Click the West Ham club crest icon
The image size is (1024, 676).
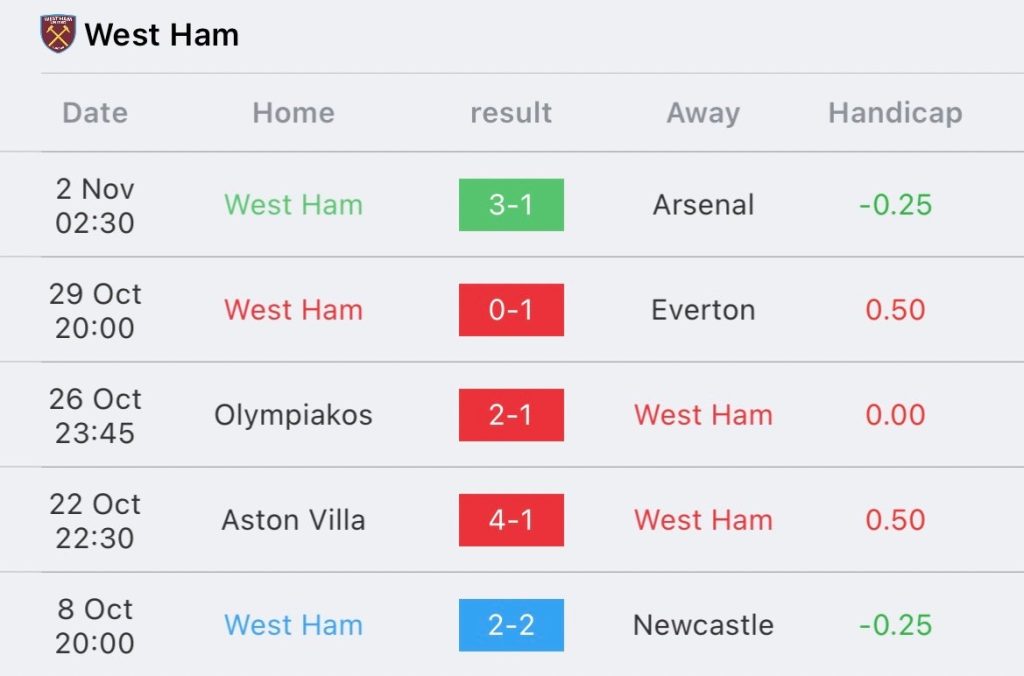coord(58,35)
